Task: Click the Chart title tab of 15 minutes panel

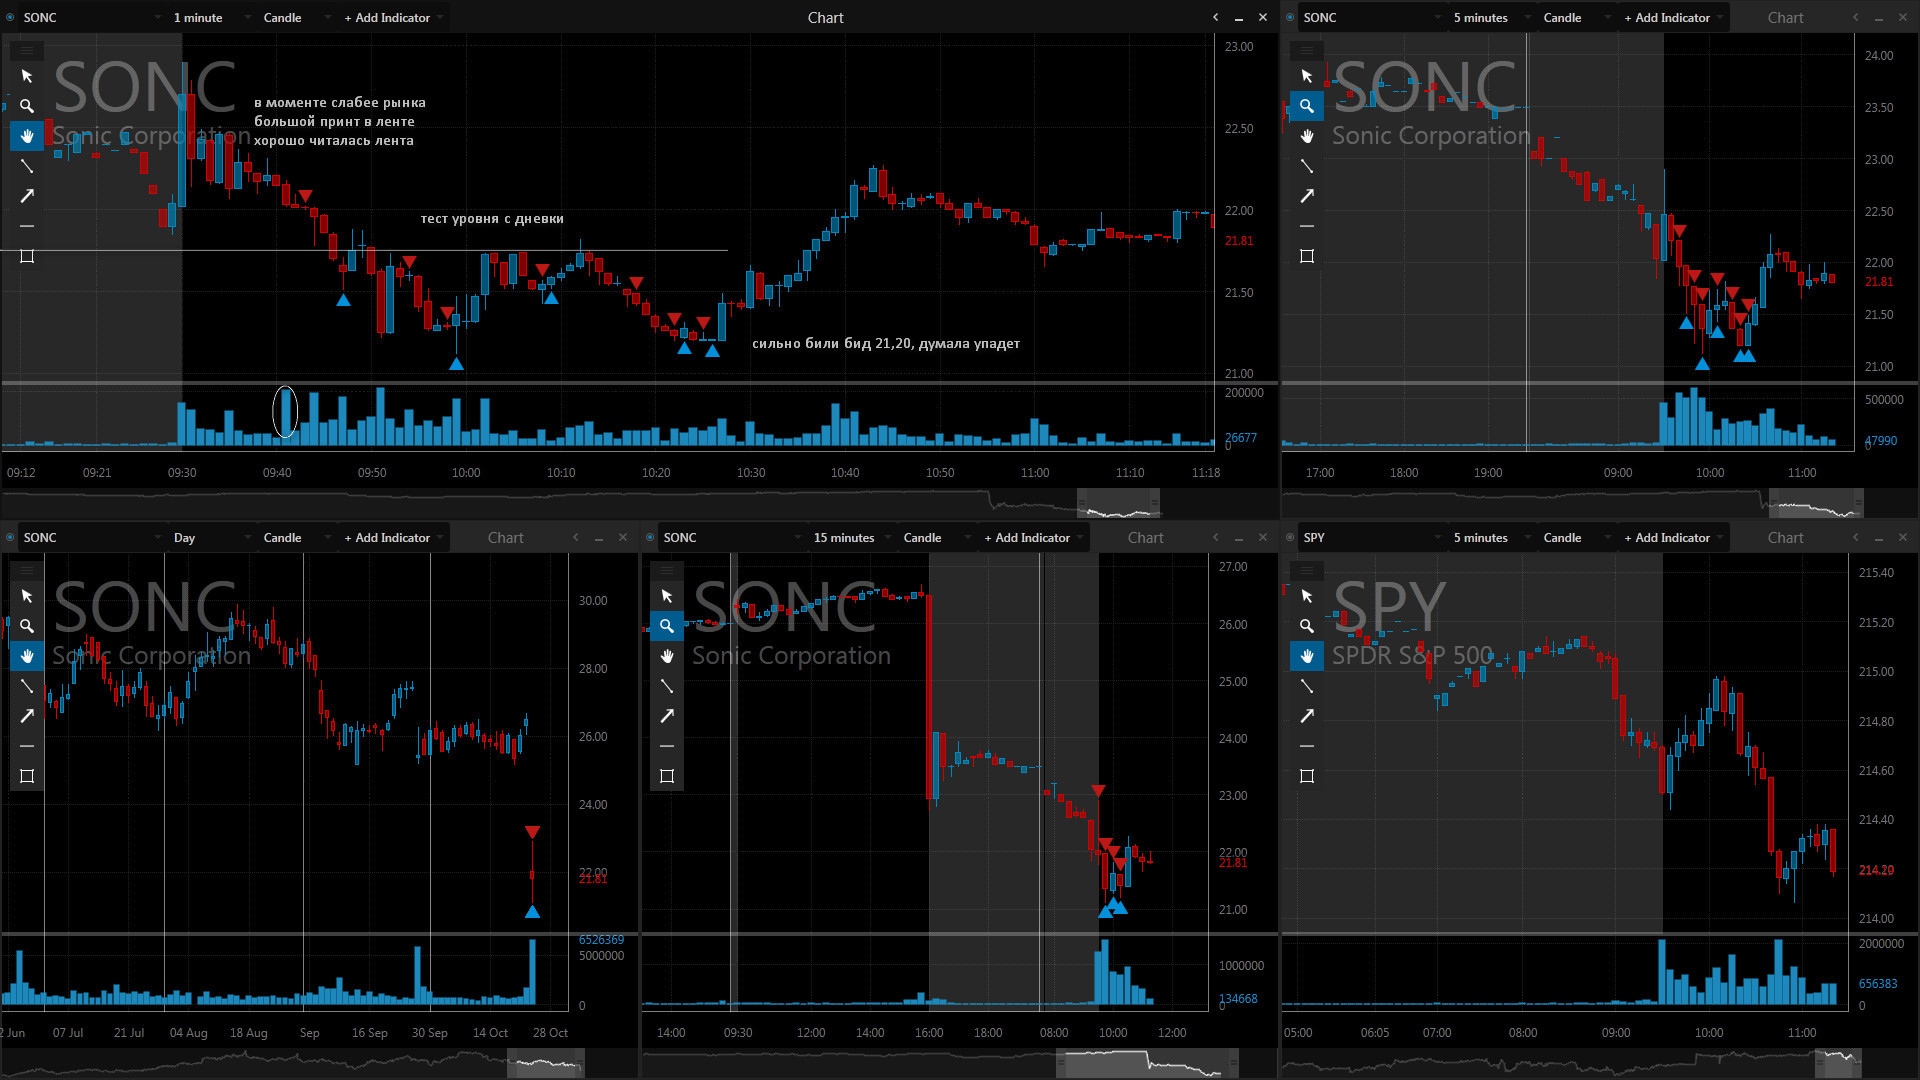Action: (x=1145, y=538)
